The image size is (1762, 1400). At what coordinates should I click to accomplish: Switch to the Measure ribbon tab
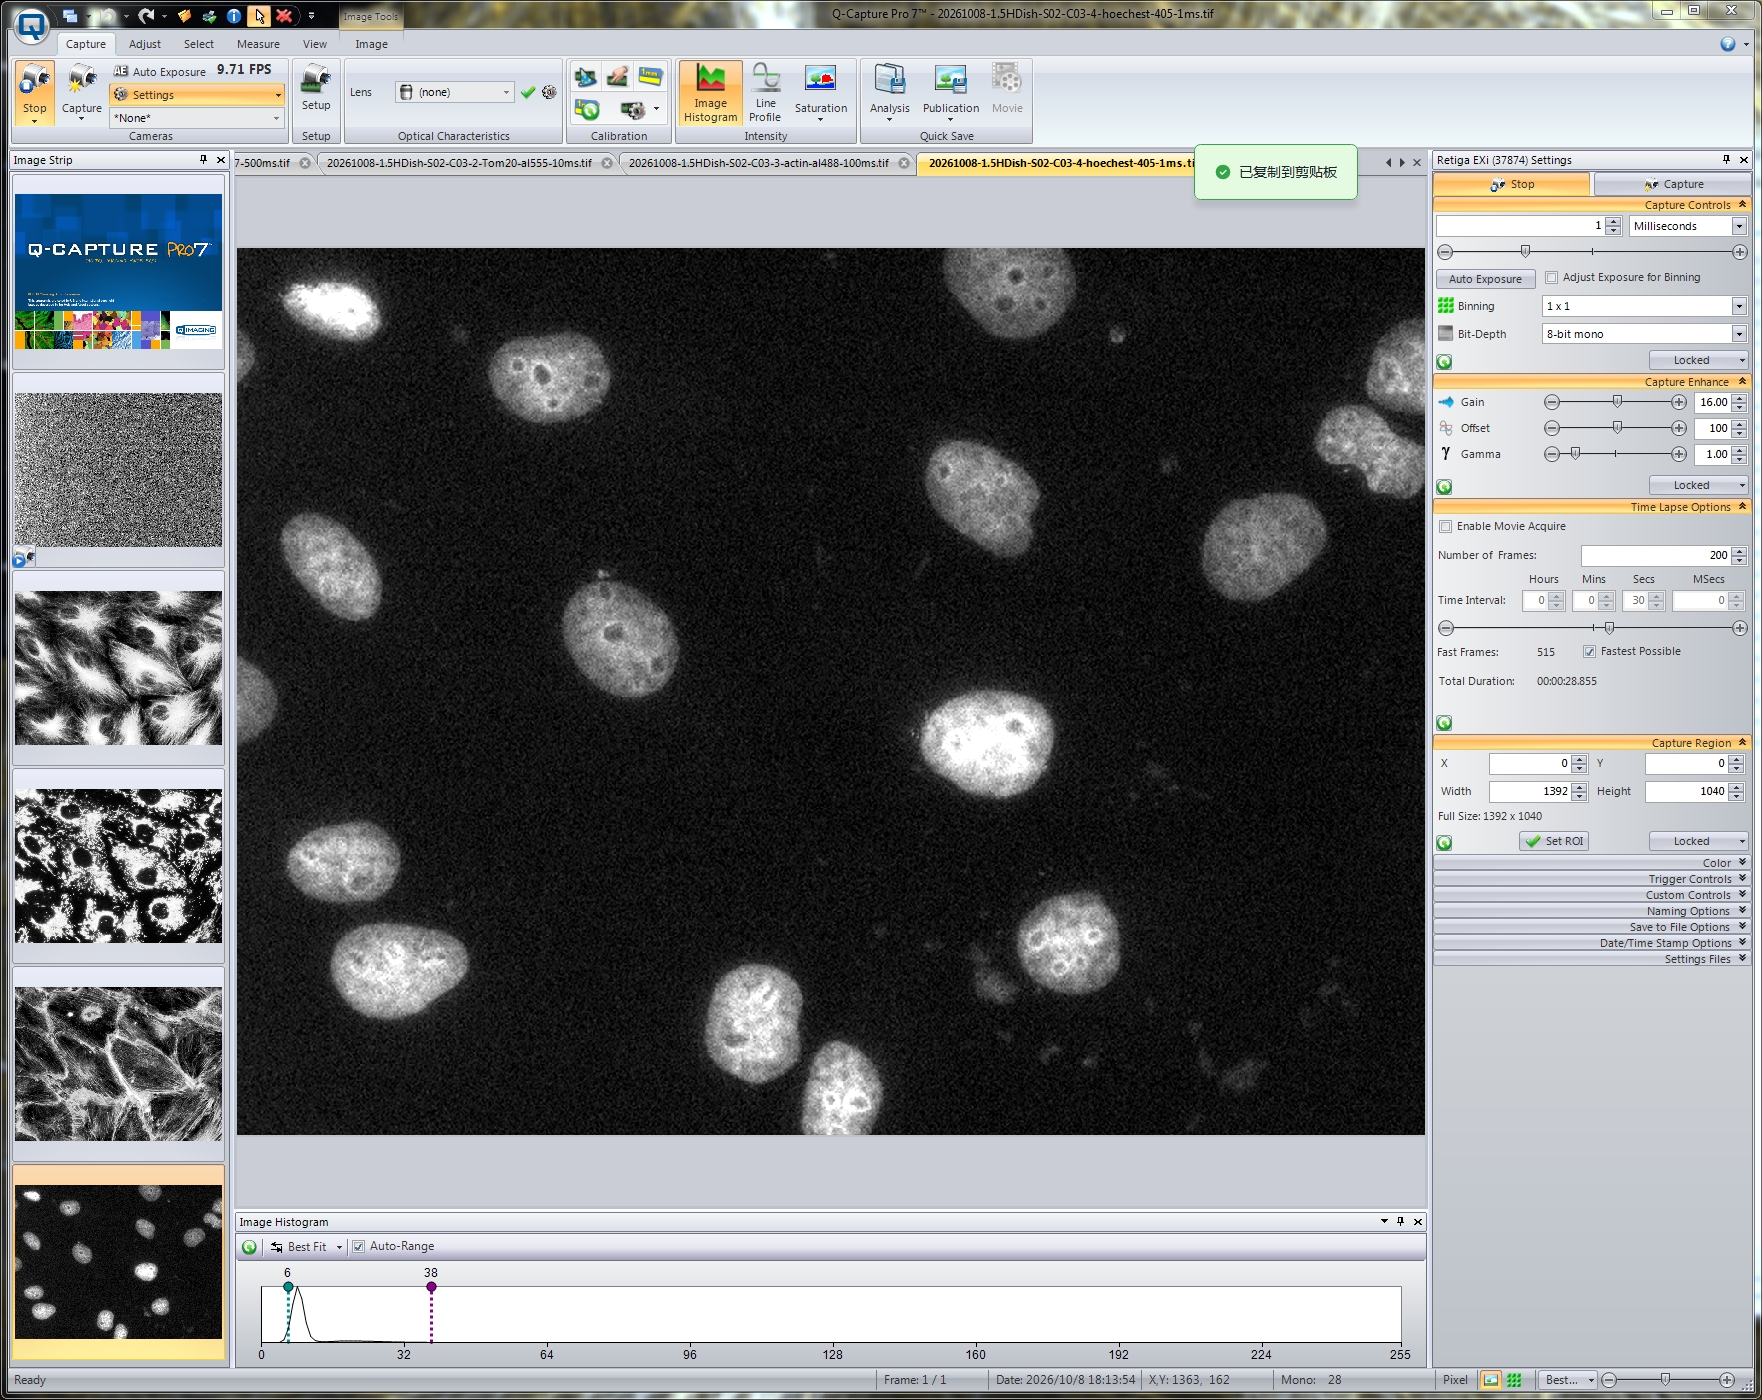click(x=258, y=44)
